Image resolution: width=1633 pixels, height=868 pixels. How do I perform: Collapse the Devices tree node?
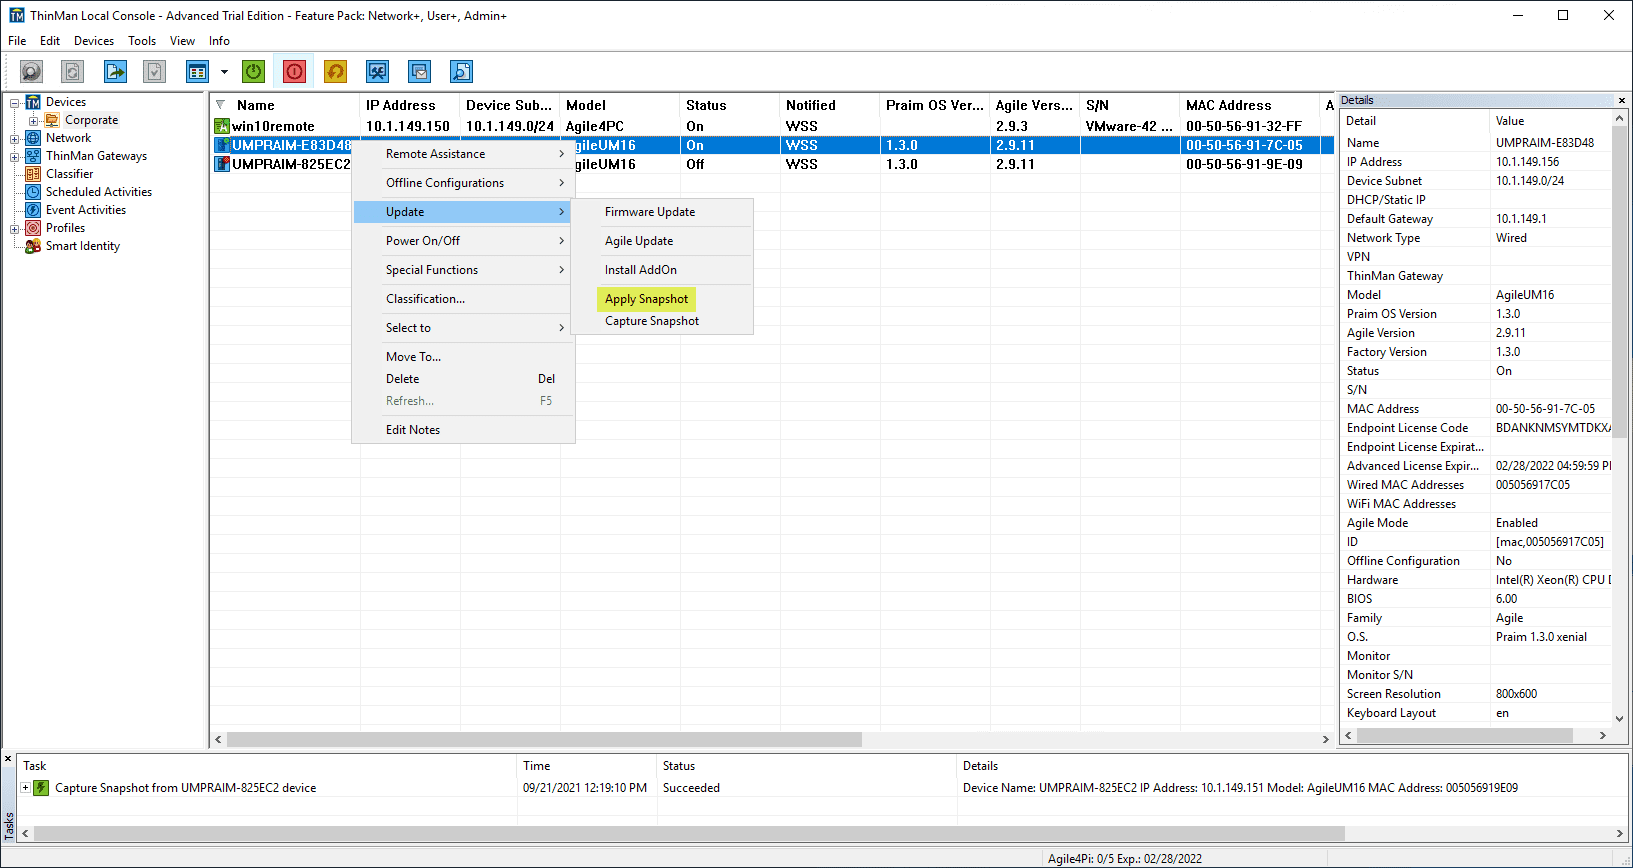[15, 103]
